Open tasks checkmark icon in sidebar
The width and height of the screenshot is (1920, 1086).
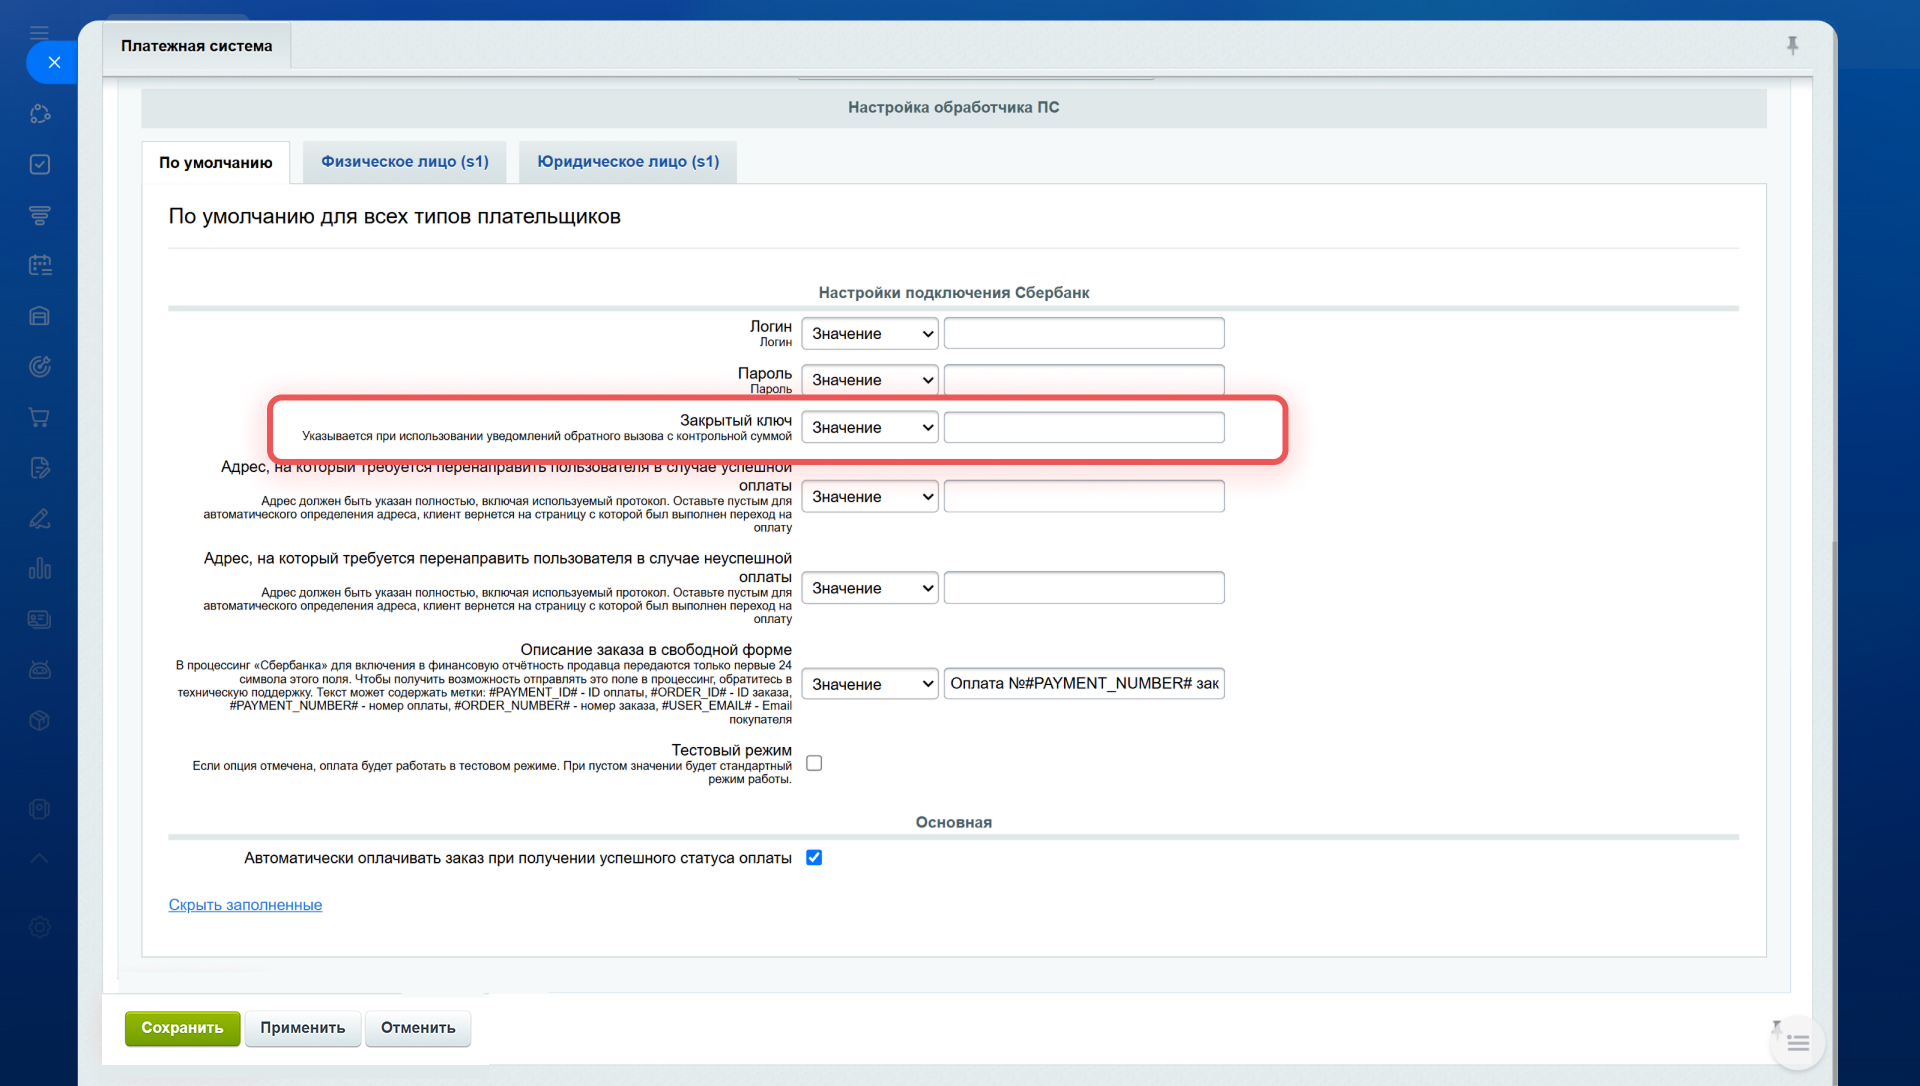(40, 164)
